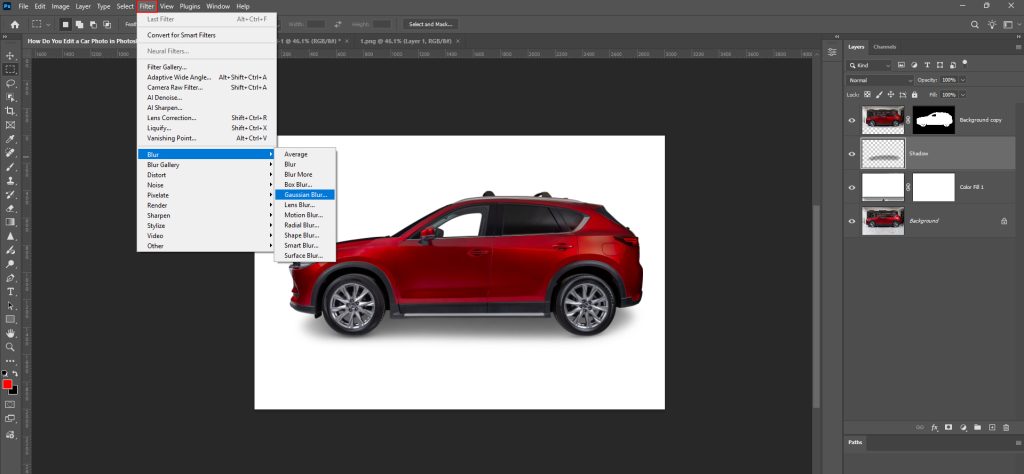Click the Home icon in options bar
This screenshot has width=1024, height=474.
(14, 24)
